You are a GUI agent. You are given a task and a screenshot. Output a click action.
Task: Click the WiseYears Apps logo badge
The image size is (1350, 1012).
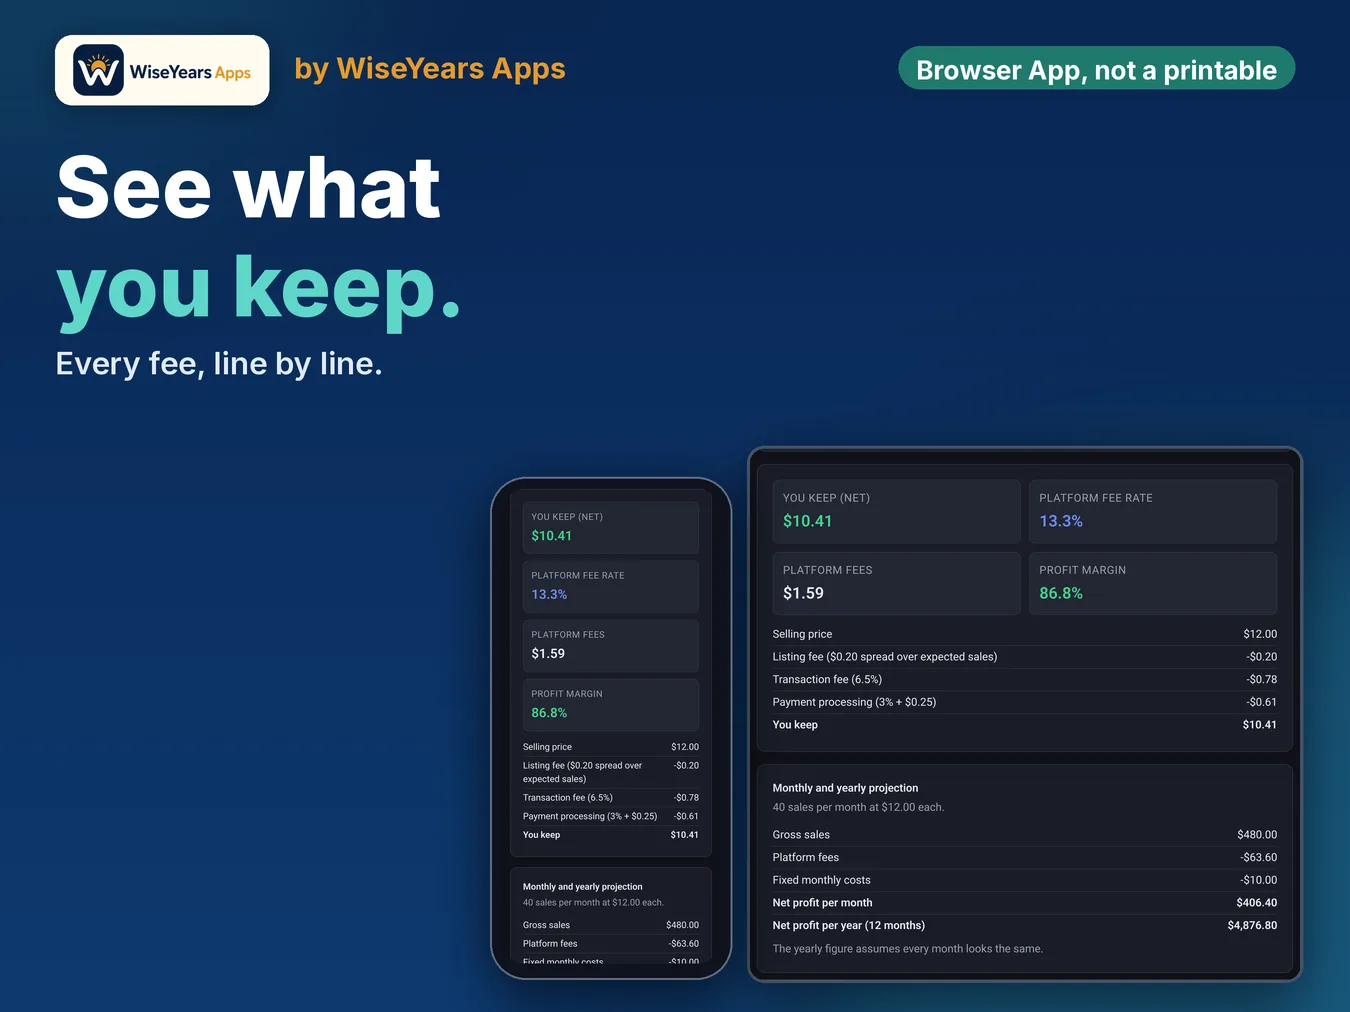(x=162, y=70)
